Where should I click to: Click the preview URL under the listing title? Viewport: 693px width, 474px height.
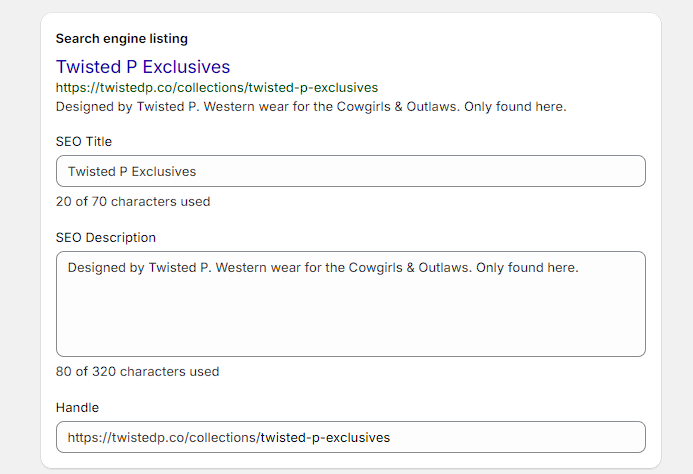point(216,88)
